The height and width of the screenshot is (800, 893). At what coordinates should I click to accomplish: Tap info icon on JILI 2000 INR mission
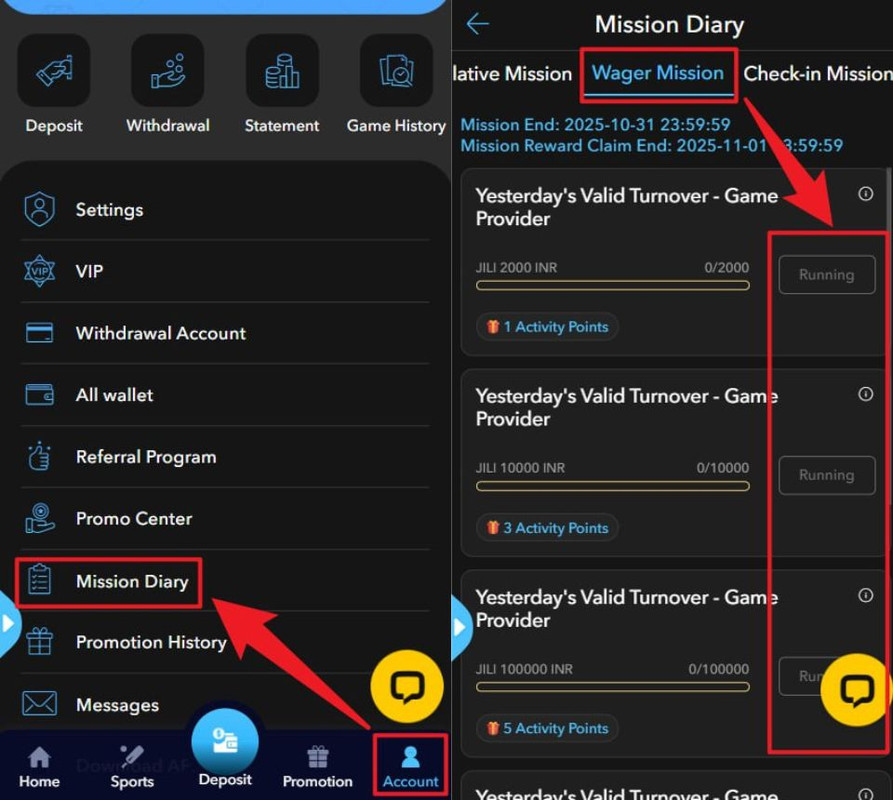866,194
